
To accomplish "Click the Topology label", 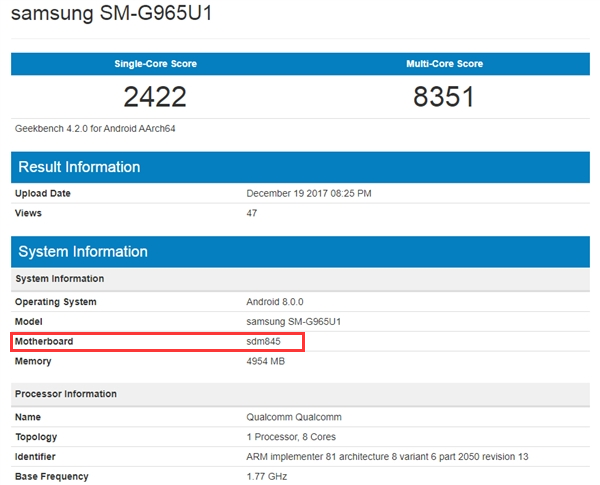I will (36, 437).
